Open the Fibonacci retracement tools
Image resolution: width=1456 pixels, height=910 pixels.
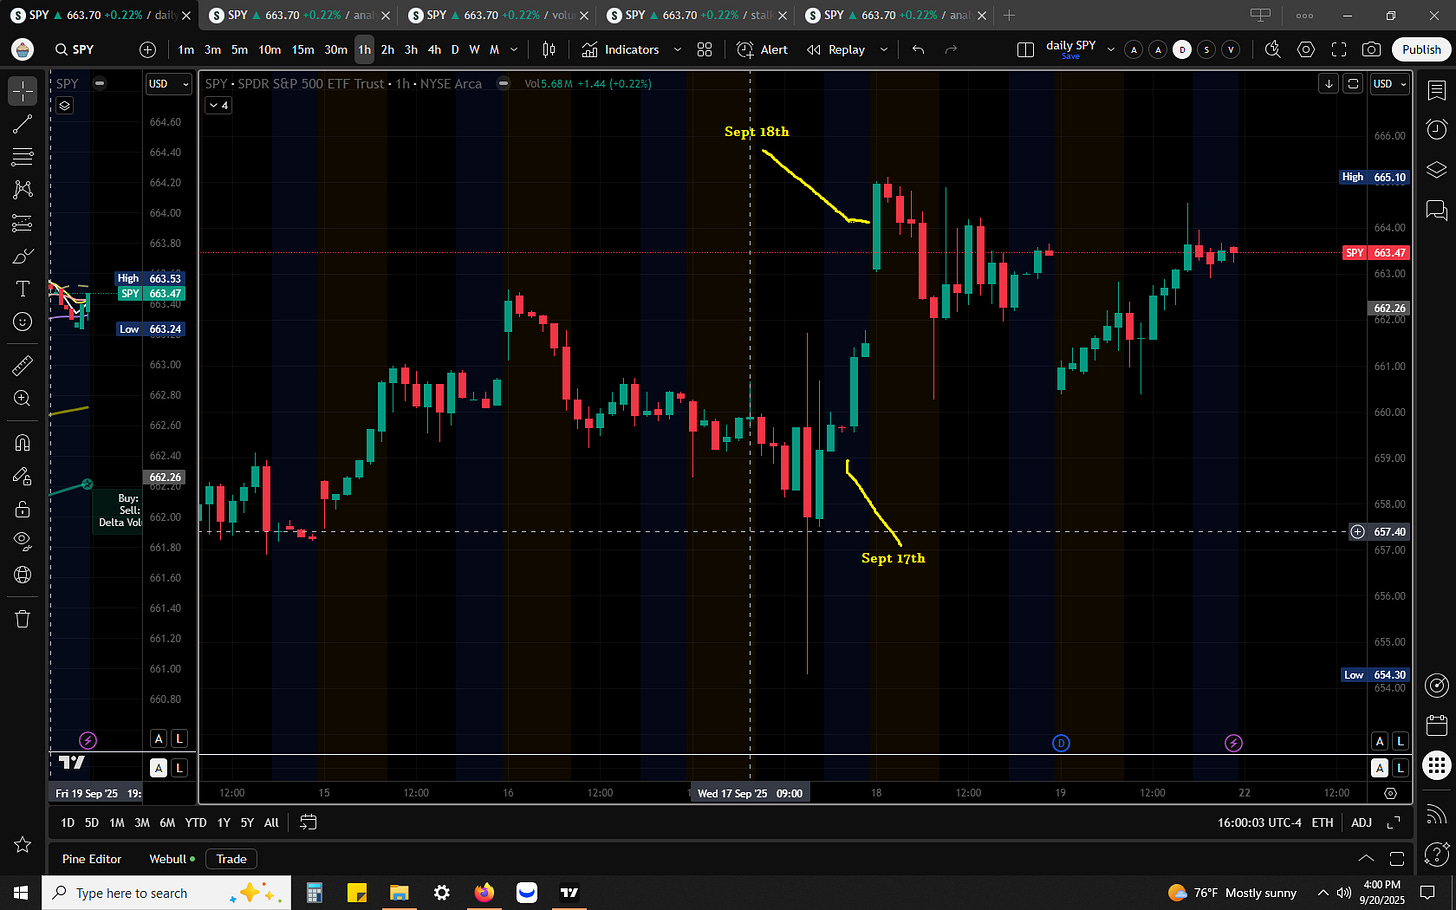point(22,157)
